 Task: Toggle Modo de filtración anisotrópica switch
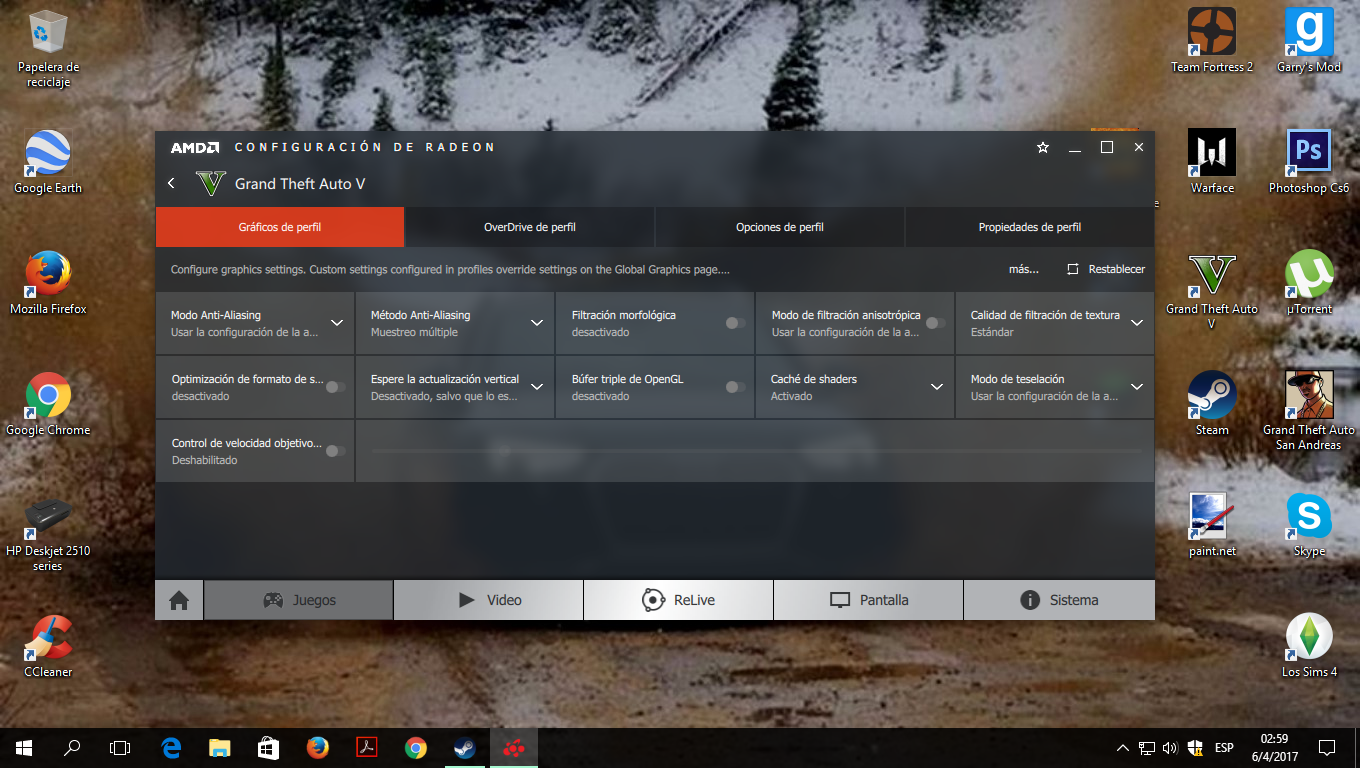pyautogui.click(x=935, y=323)
